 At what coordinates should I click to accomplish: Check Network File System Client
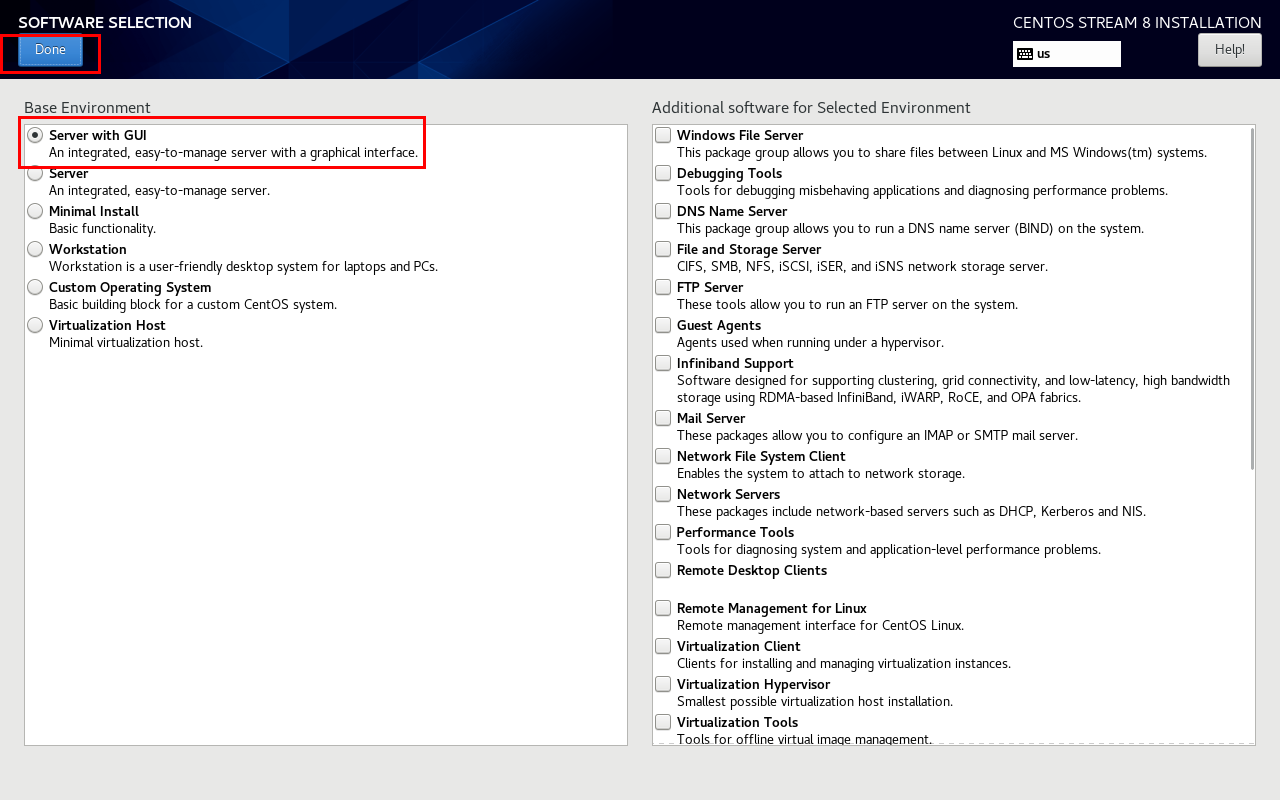click(x=663, y=456)
